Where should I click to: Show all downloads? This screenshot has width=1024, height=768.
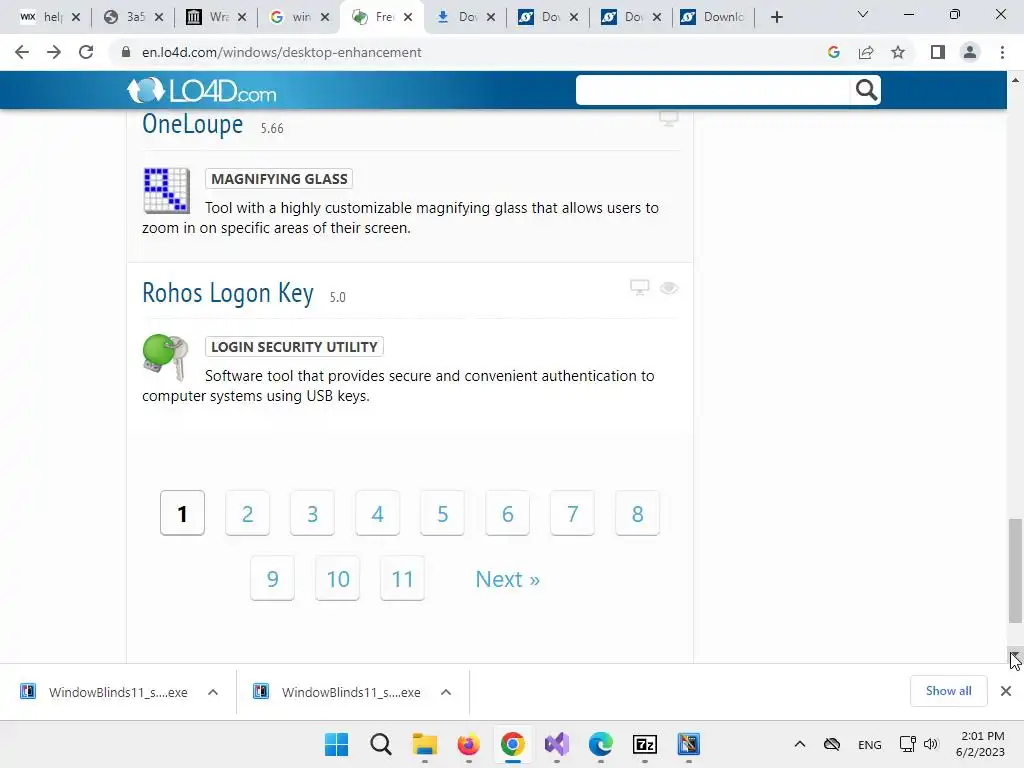pyautogui.click(x=948, y=691)
